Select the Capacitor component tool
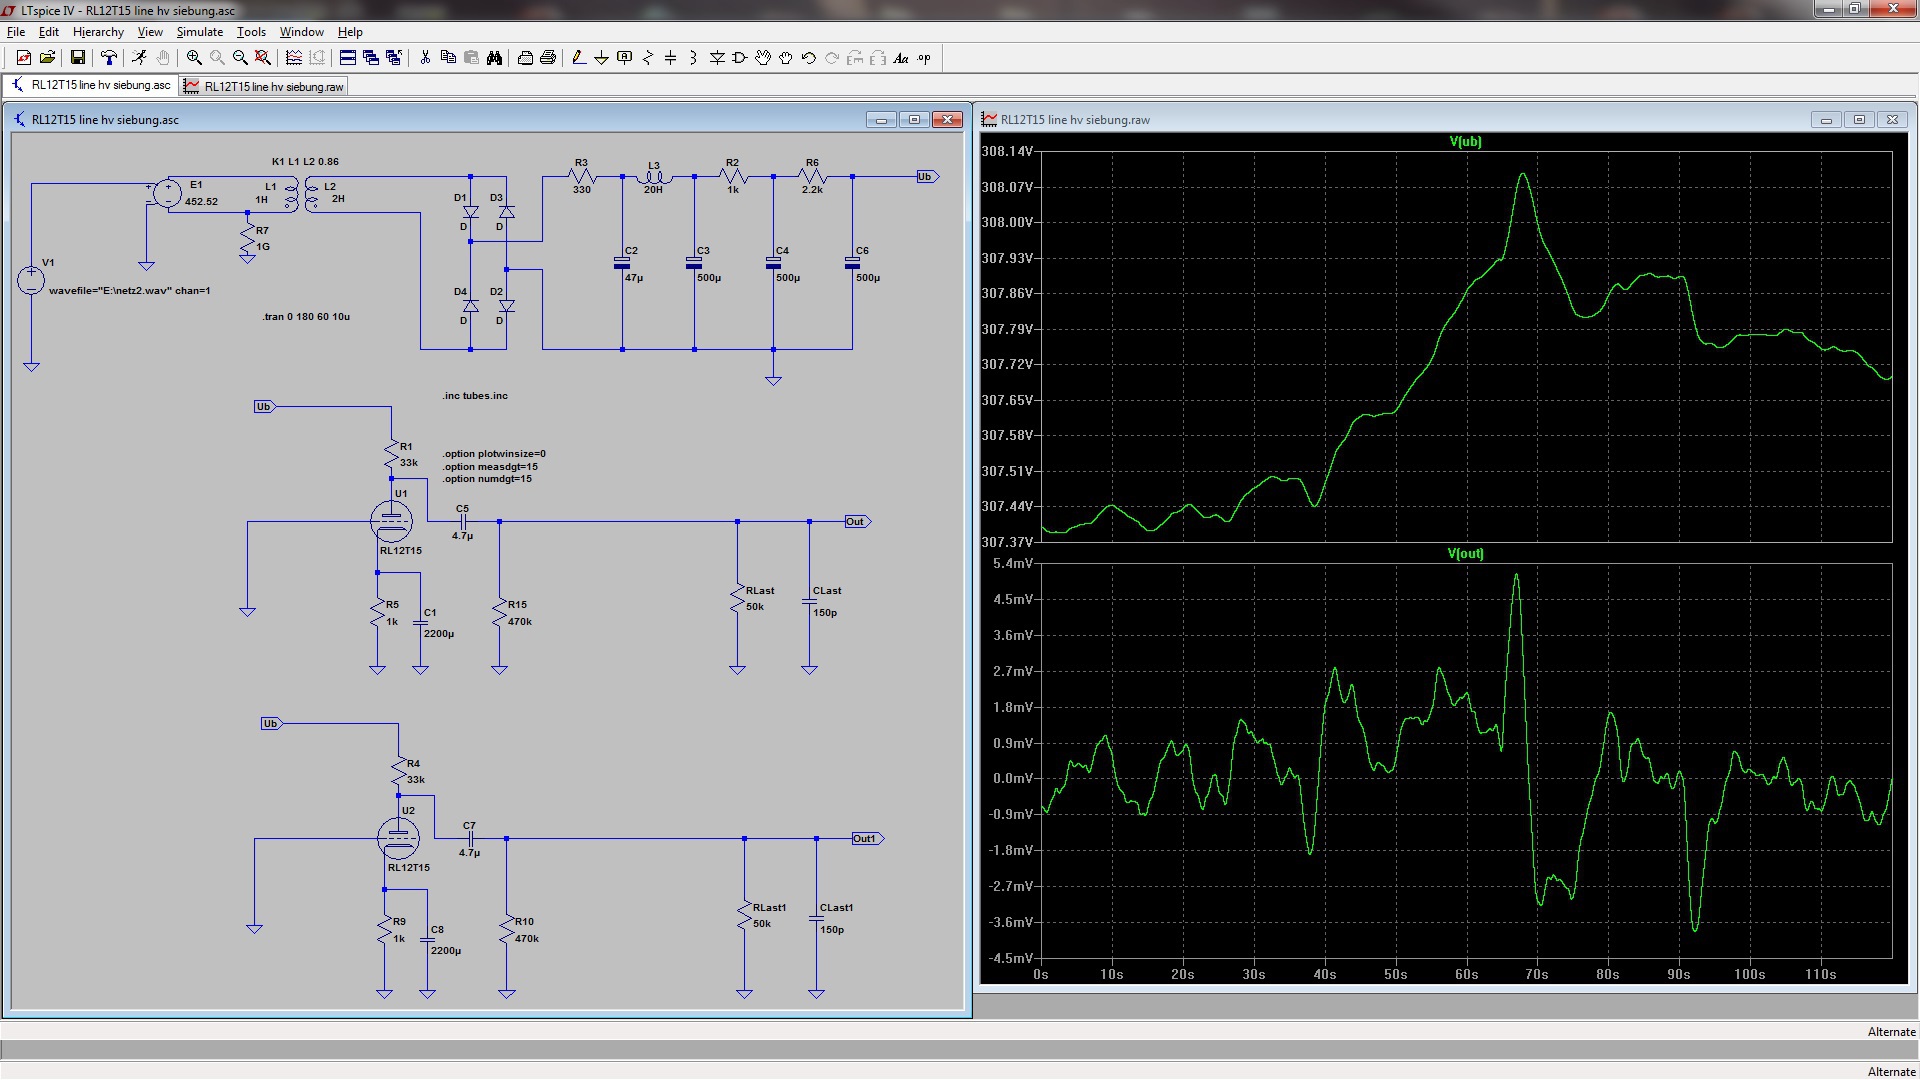Viewport: 1920px width, 1080px height. tap(670, 58)
